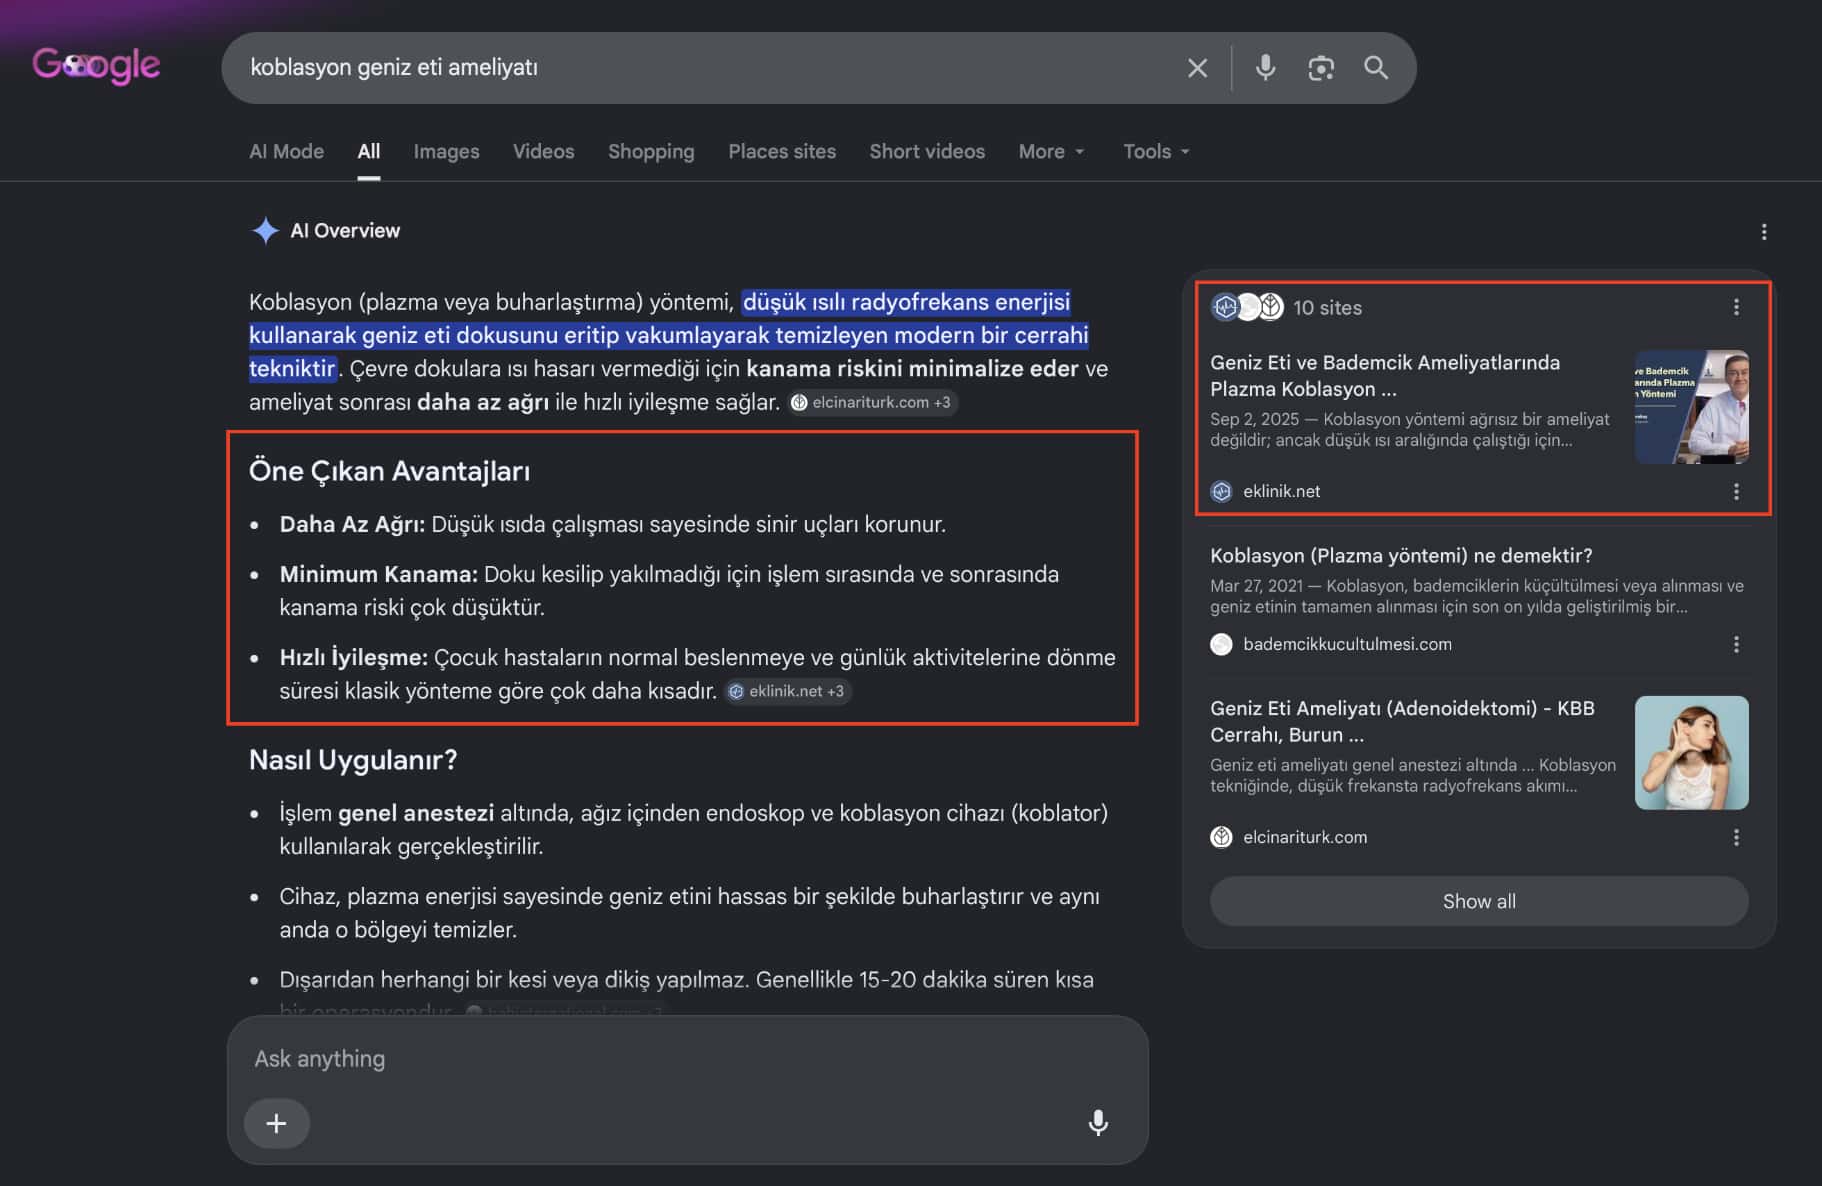Expand the Tools dropdown
This screenshot has width=1822, height=1186.
tap(1156, 151)
